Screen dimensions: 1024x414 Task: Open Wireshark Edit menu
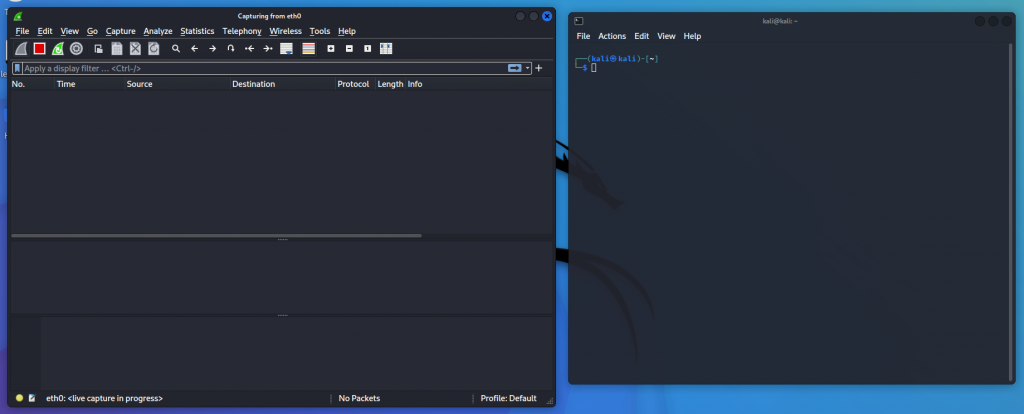(45, 31)
